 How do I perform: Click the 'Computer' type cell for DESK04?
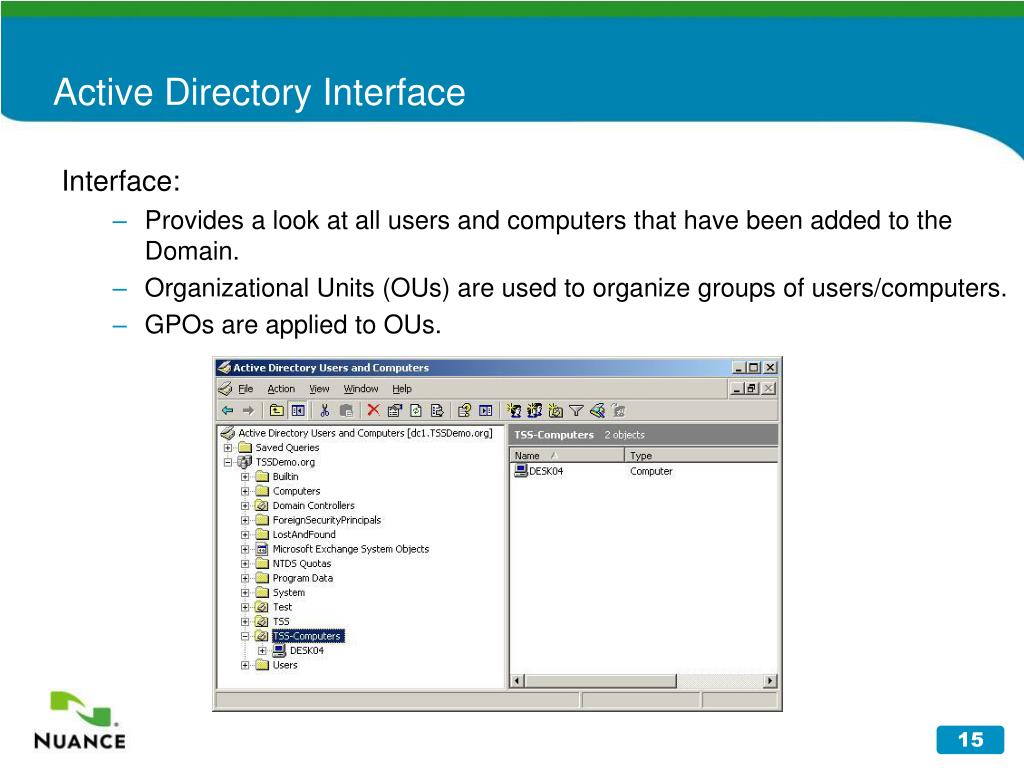[x=651, y=471]
